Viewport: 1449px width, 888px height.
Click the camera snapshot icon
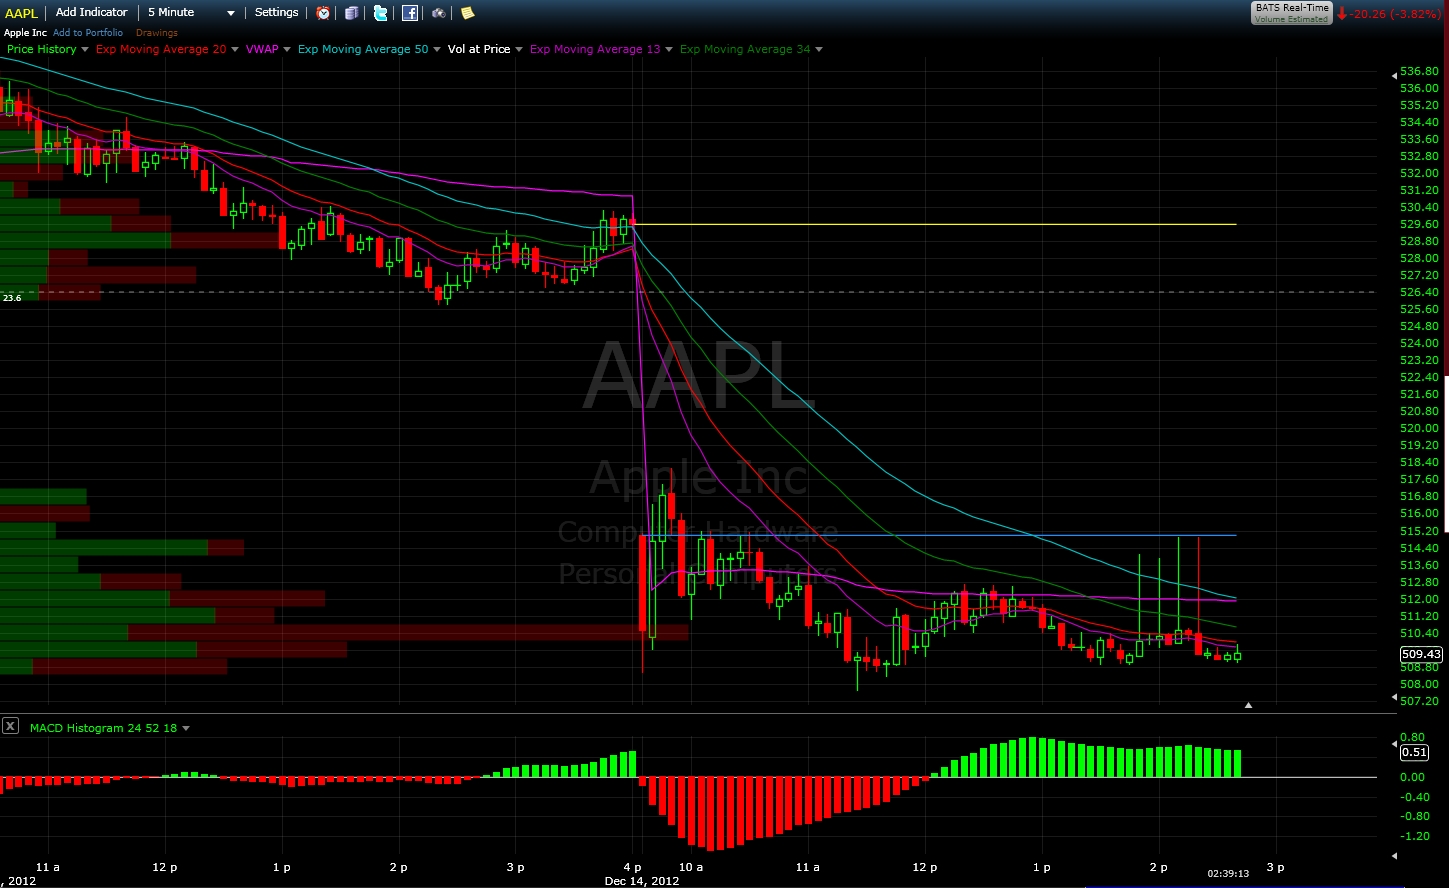click(x=439, y=13)
